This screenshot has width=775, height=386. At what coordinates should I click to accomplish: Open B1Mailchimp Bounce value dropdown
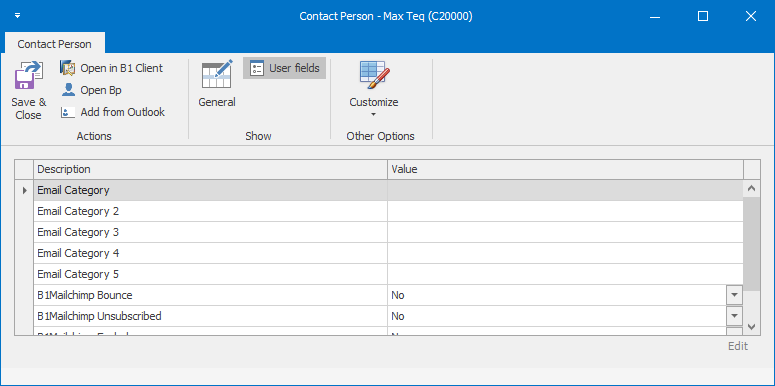[734, 295]
